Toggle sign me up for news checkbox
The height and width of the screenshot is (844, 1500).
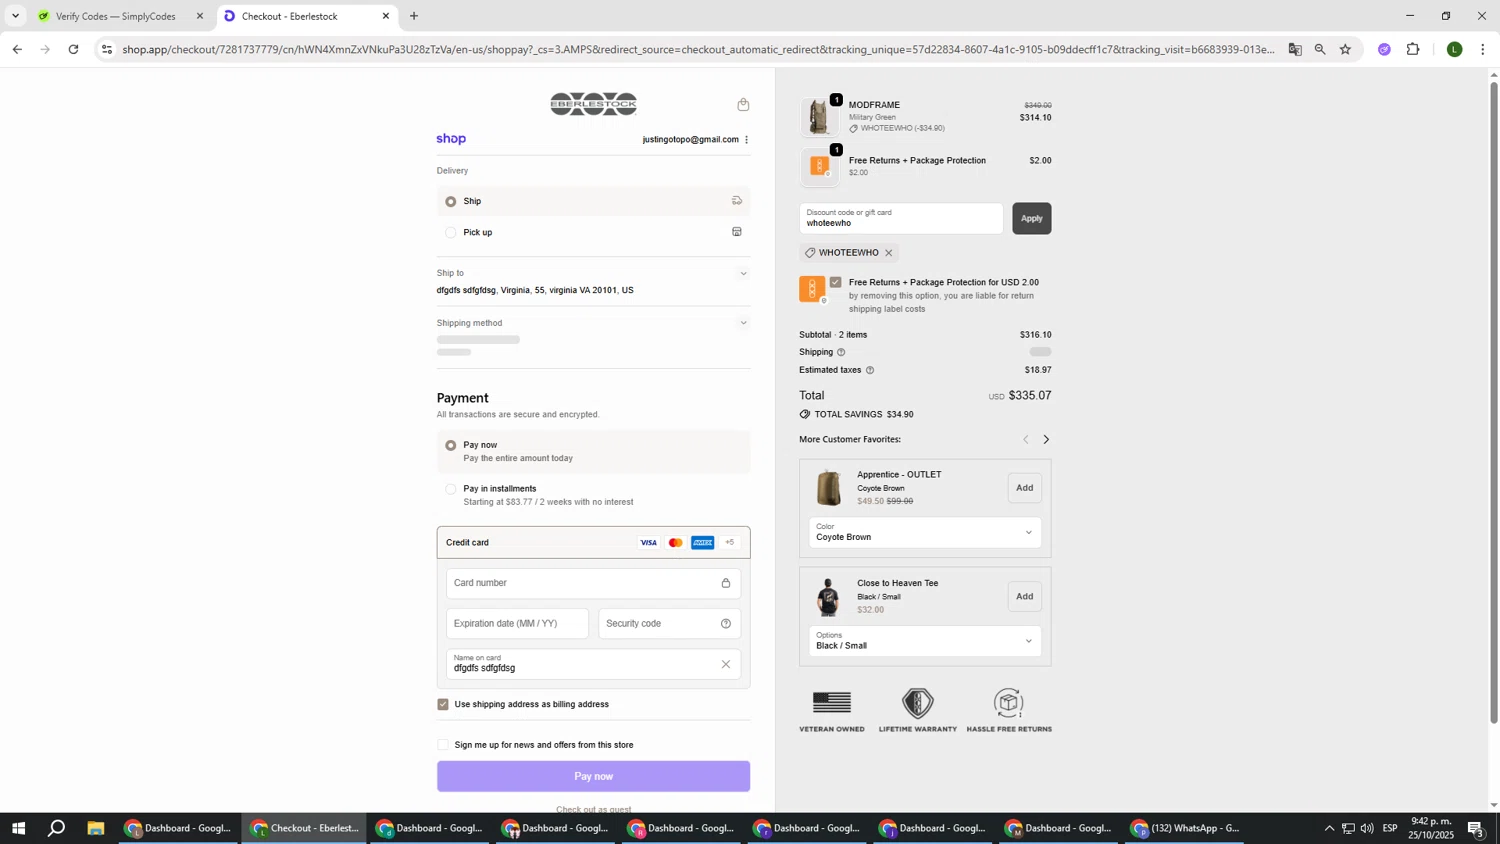click(443, 745)
